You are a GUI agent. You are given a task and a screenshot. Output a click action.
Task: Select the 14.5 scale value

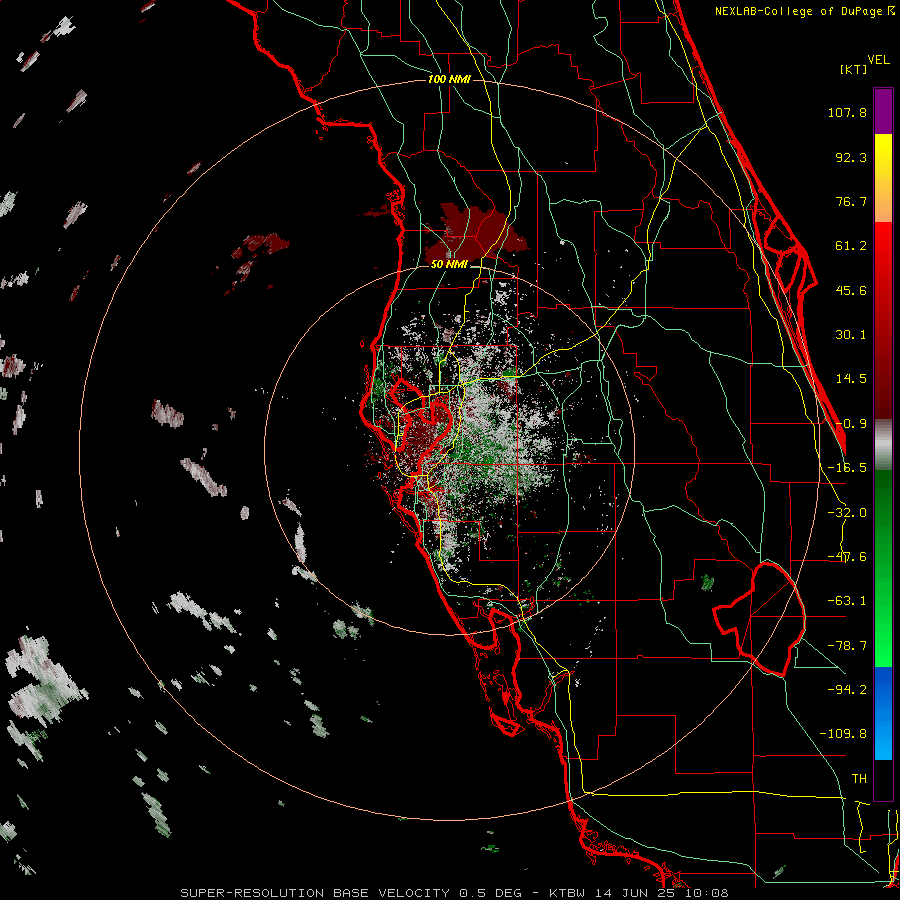click(851, 379)
